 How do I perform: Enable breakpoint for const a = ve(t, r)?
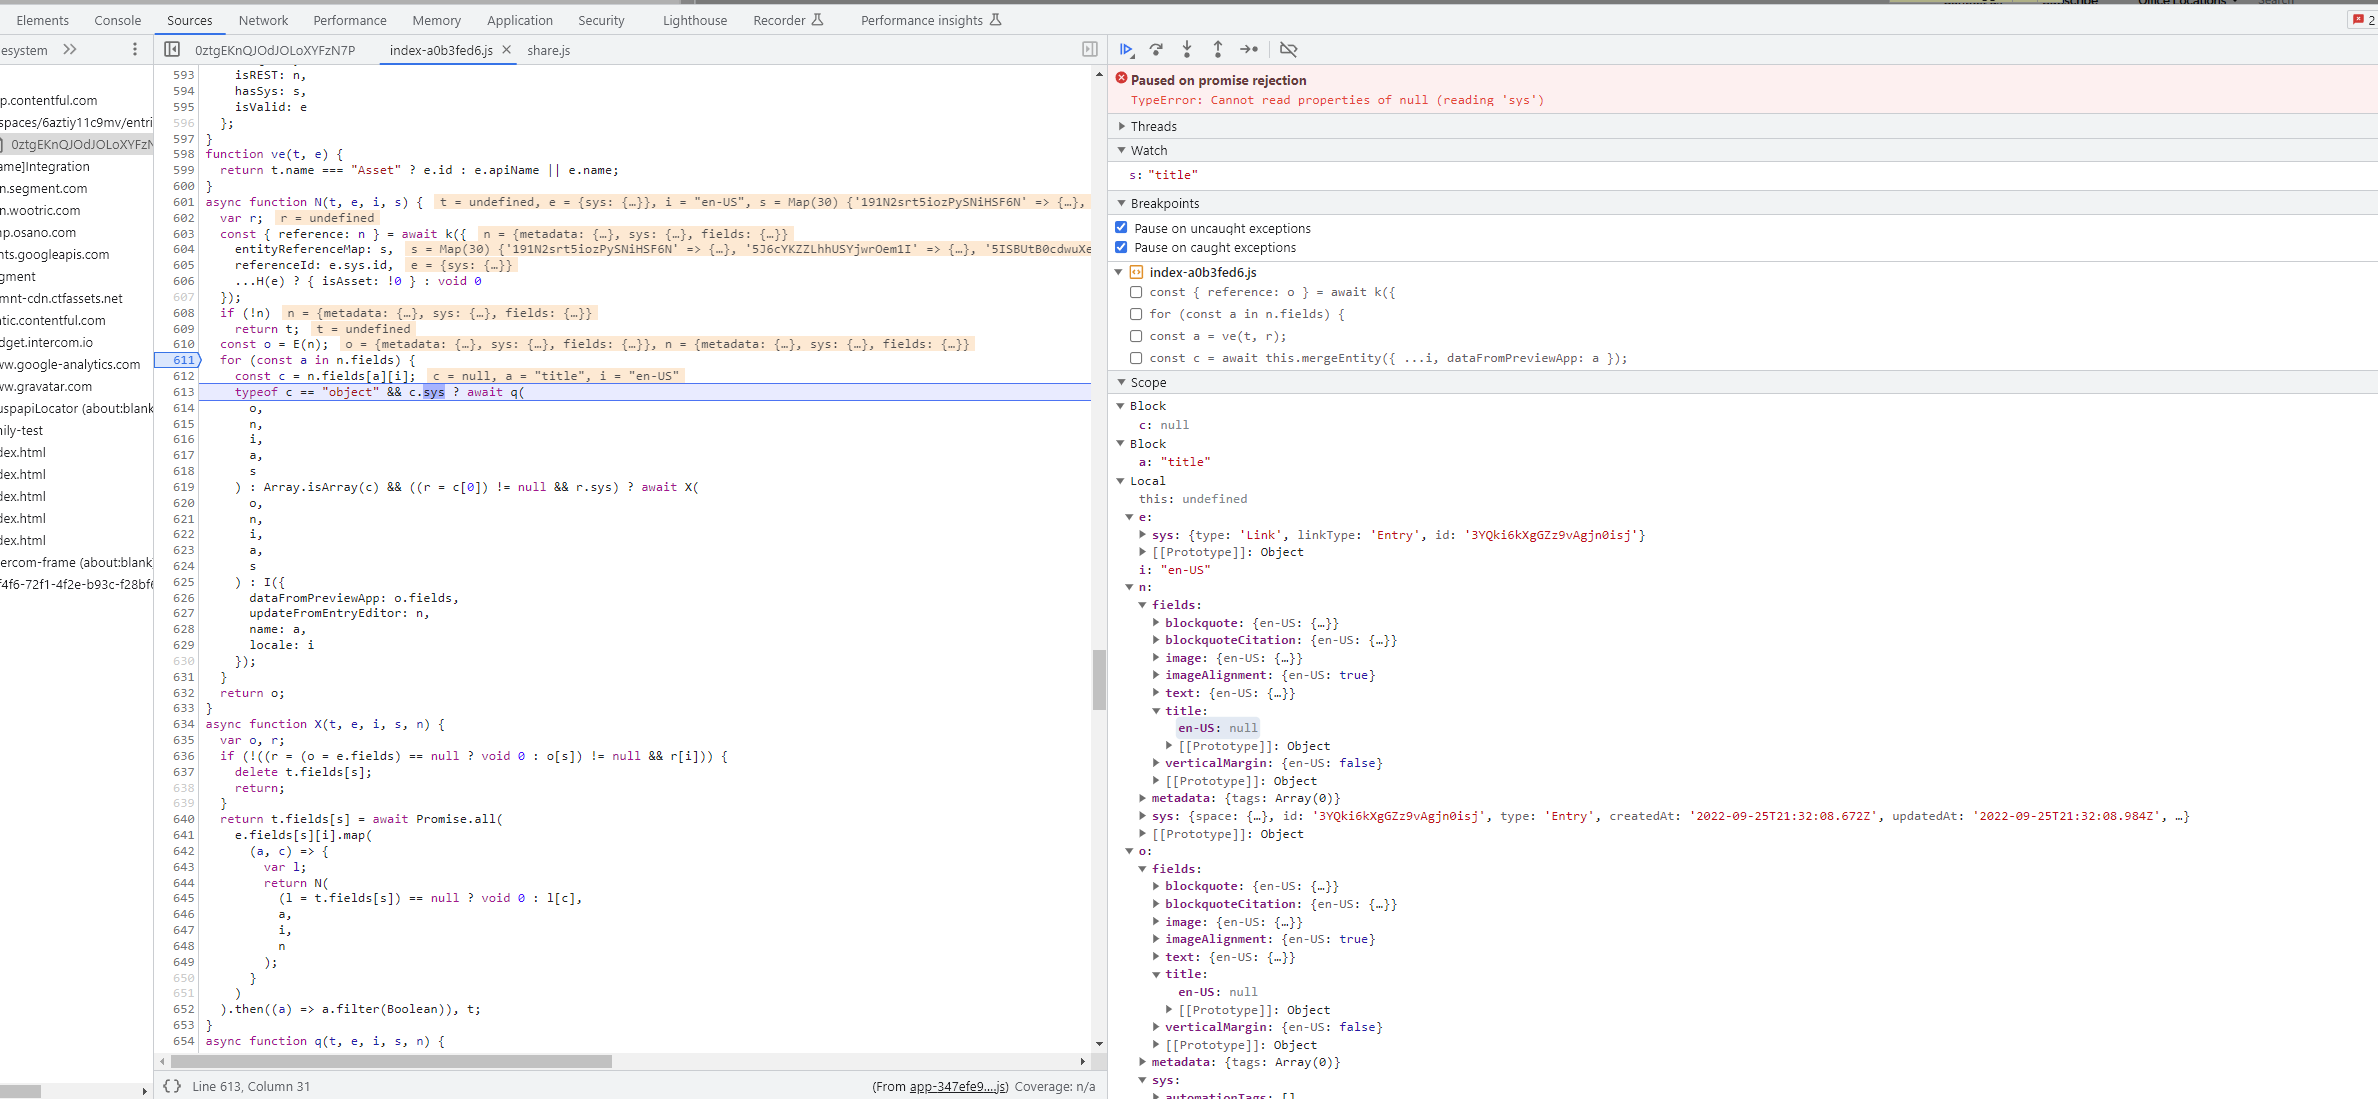click(x=1136, y=335)
